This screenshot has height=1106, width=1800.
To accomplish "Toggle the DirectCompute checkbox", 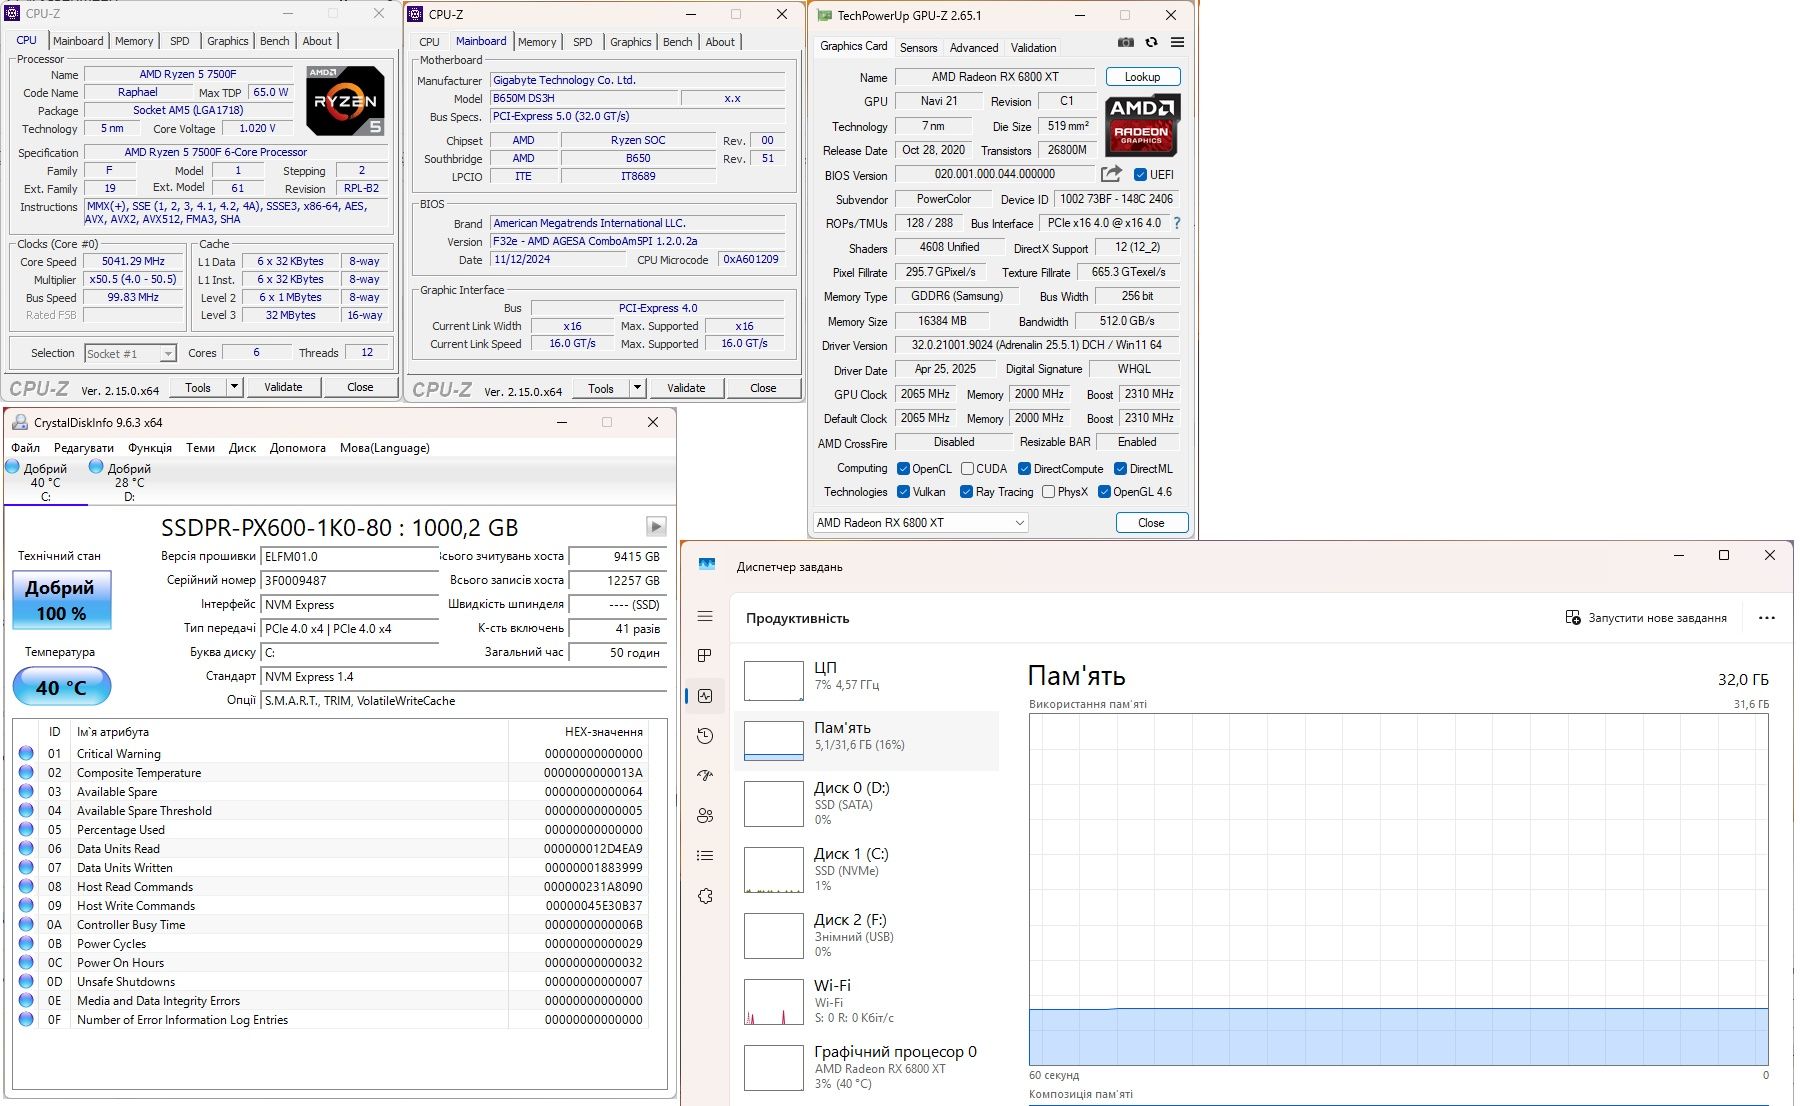I will click(1024, 469).
